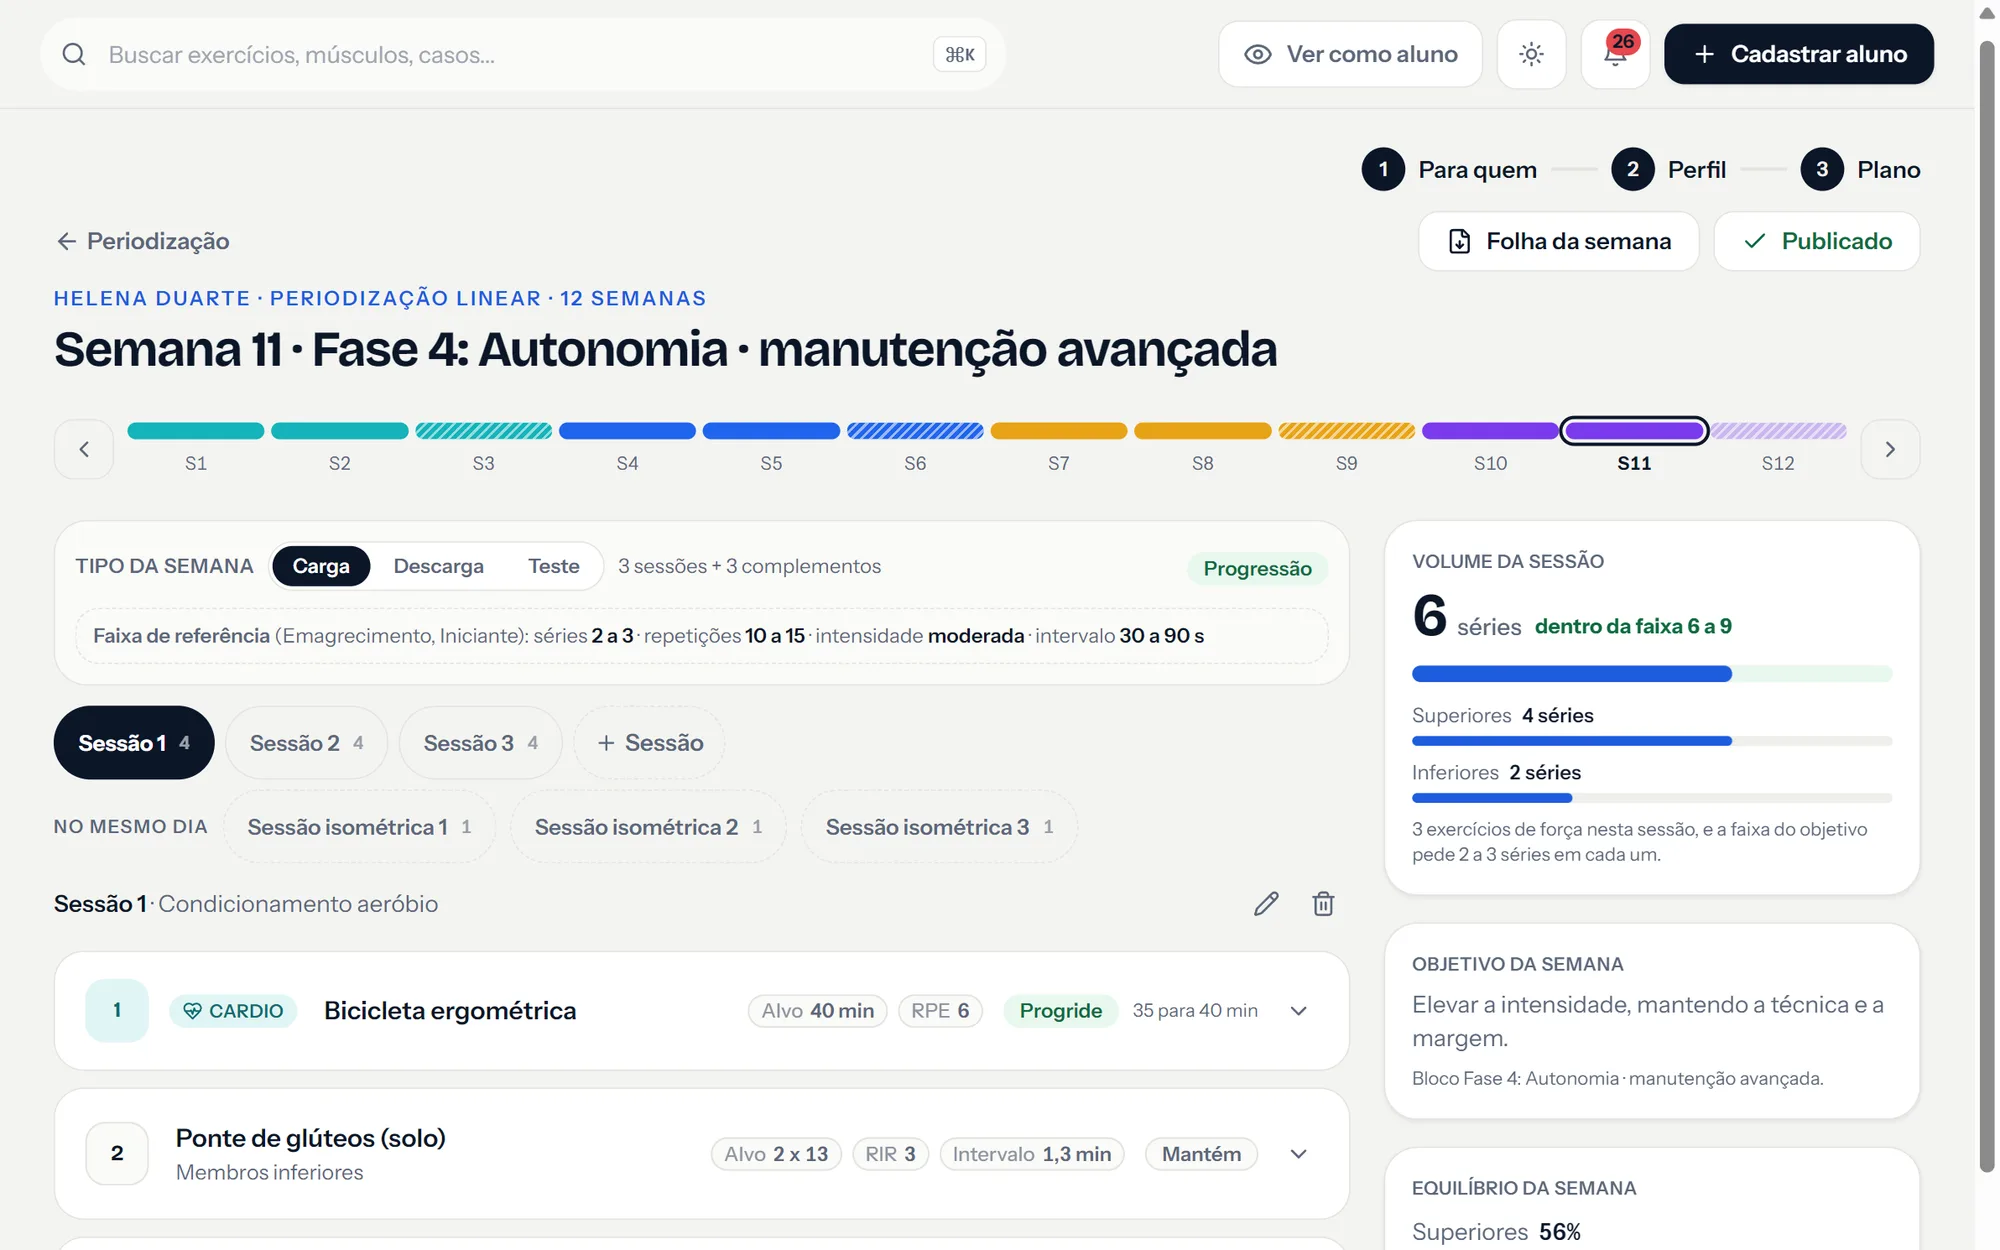
Task: Go back via the Periodização arrow icon
Action: pyautogui.click(x=66, y=241)
